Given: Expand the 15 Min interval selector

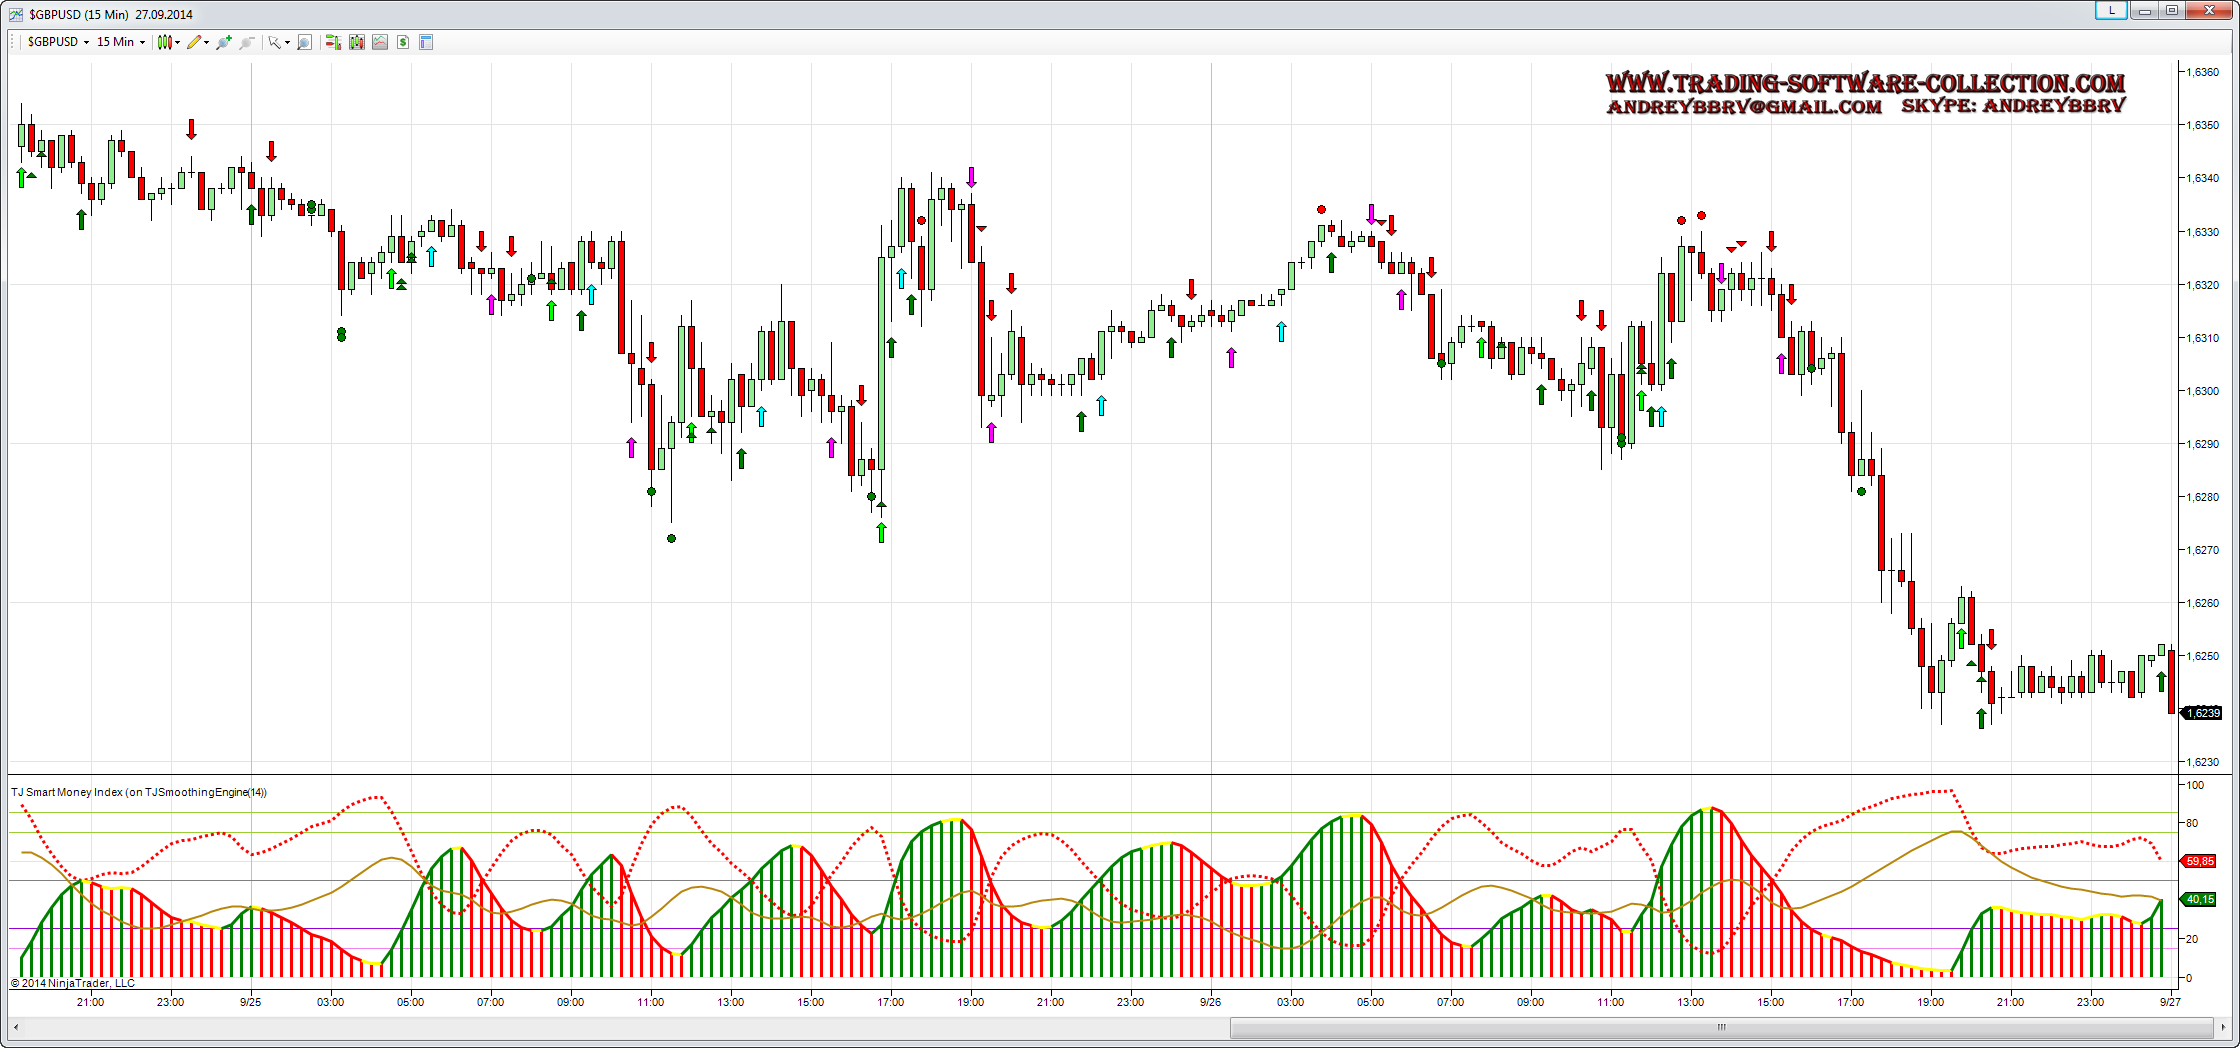Looking at the screenshot, I should [121, 42].
